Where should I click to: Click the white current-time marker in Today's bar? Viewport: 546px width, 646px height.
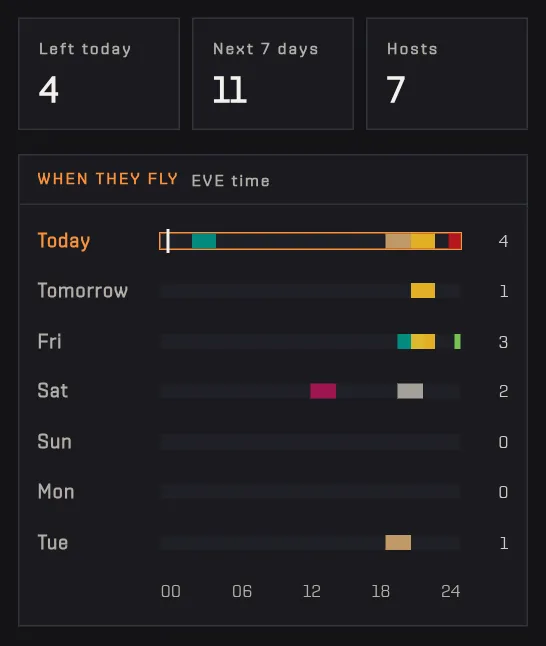(x=168, y=241)
